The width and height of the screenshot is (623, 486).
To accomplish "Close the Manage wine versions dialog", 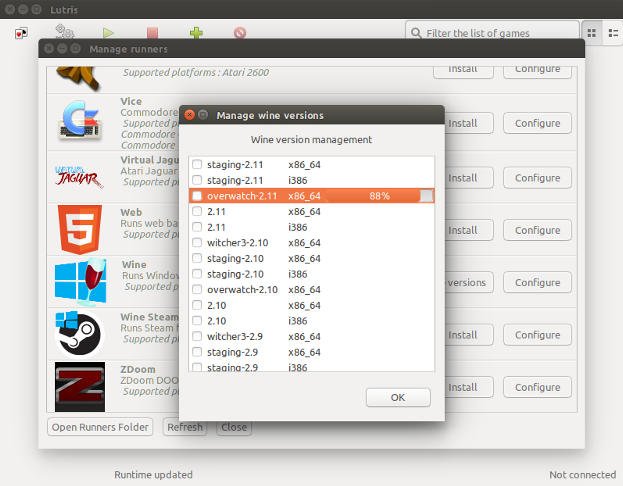I will pos(190,115).
